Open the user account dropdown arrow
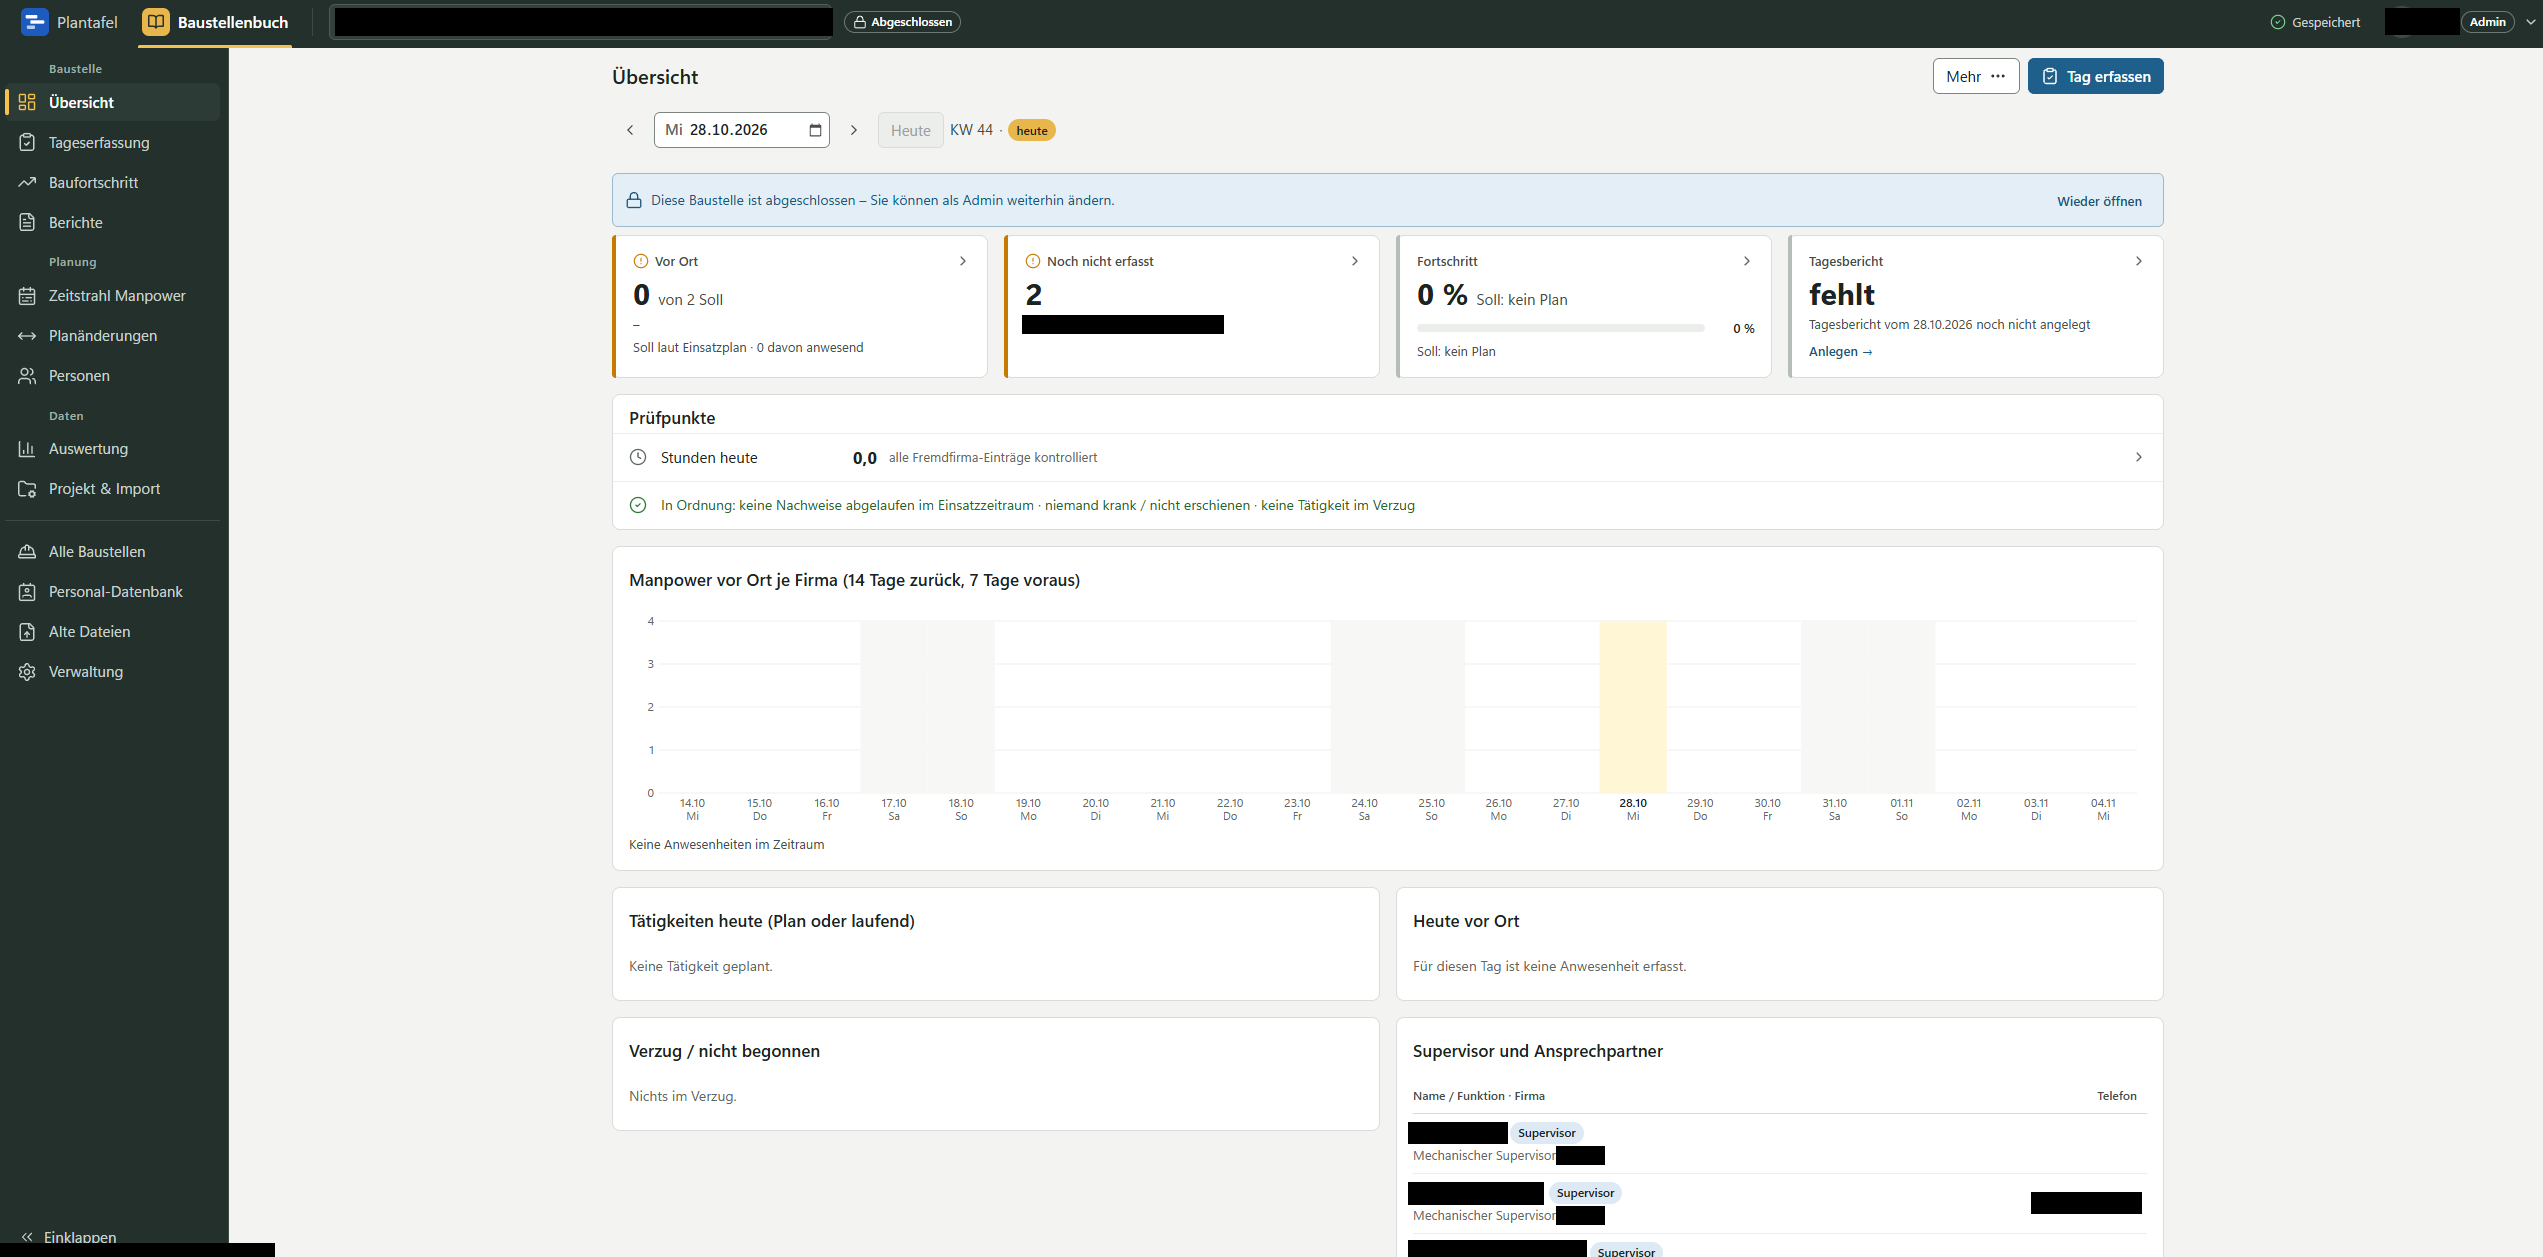Image resolution: width=2543 pixels, height=1257 pixels. (2532, 22)
